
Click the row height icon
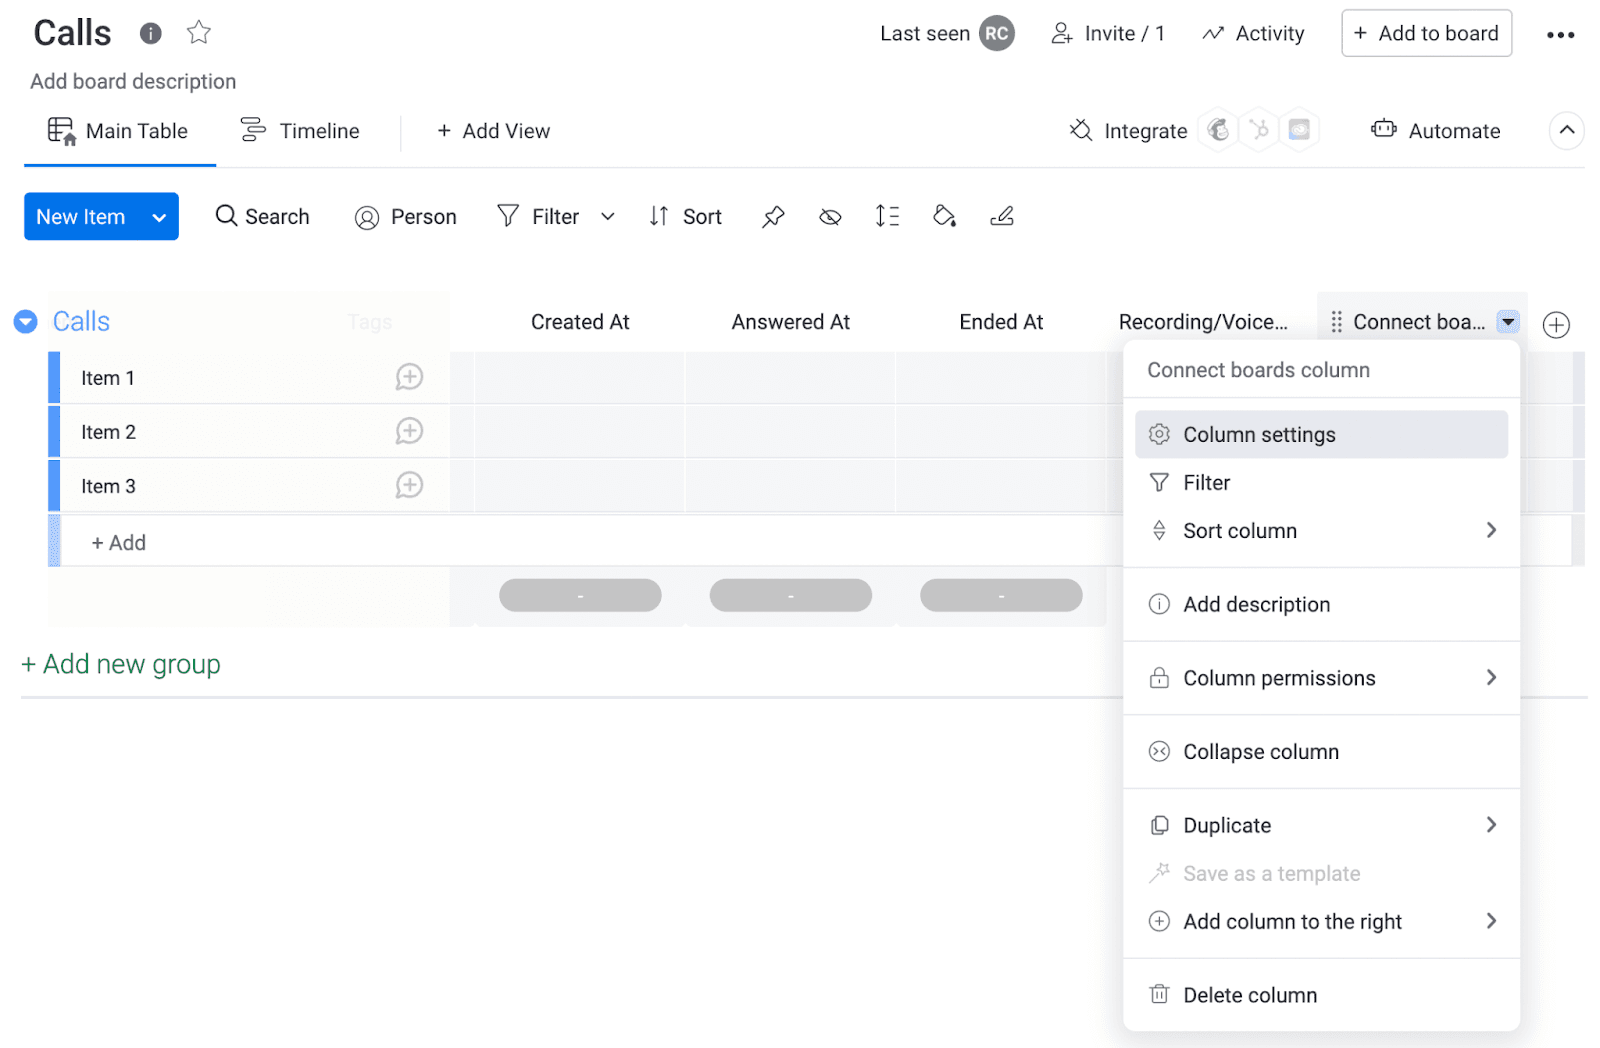point(887,217)
